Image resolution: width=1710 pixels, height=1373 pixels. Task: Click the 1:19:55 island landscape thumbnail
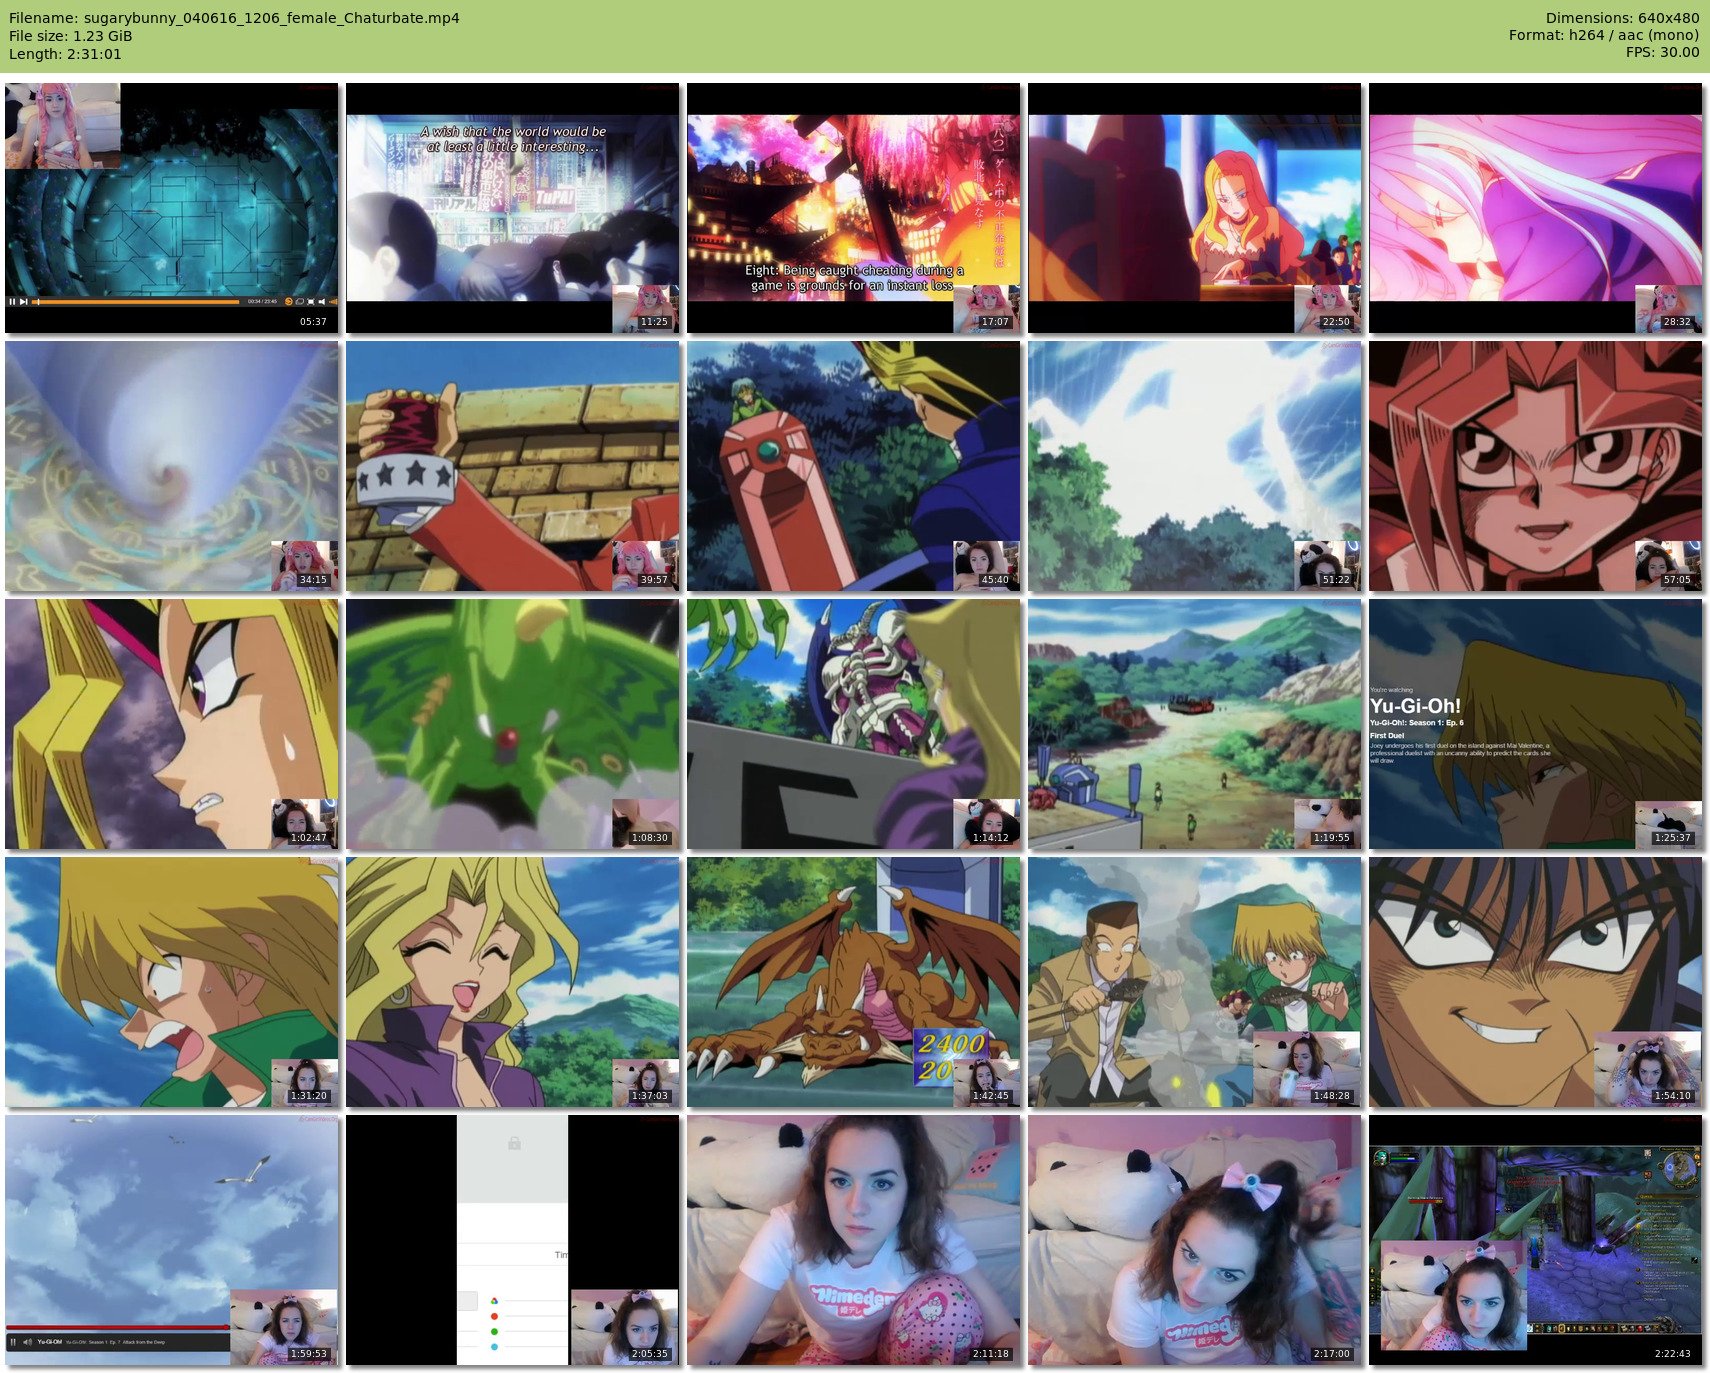pyautogui.click(x=1195, y=724)
